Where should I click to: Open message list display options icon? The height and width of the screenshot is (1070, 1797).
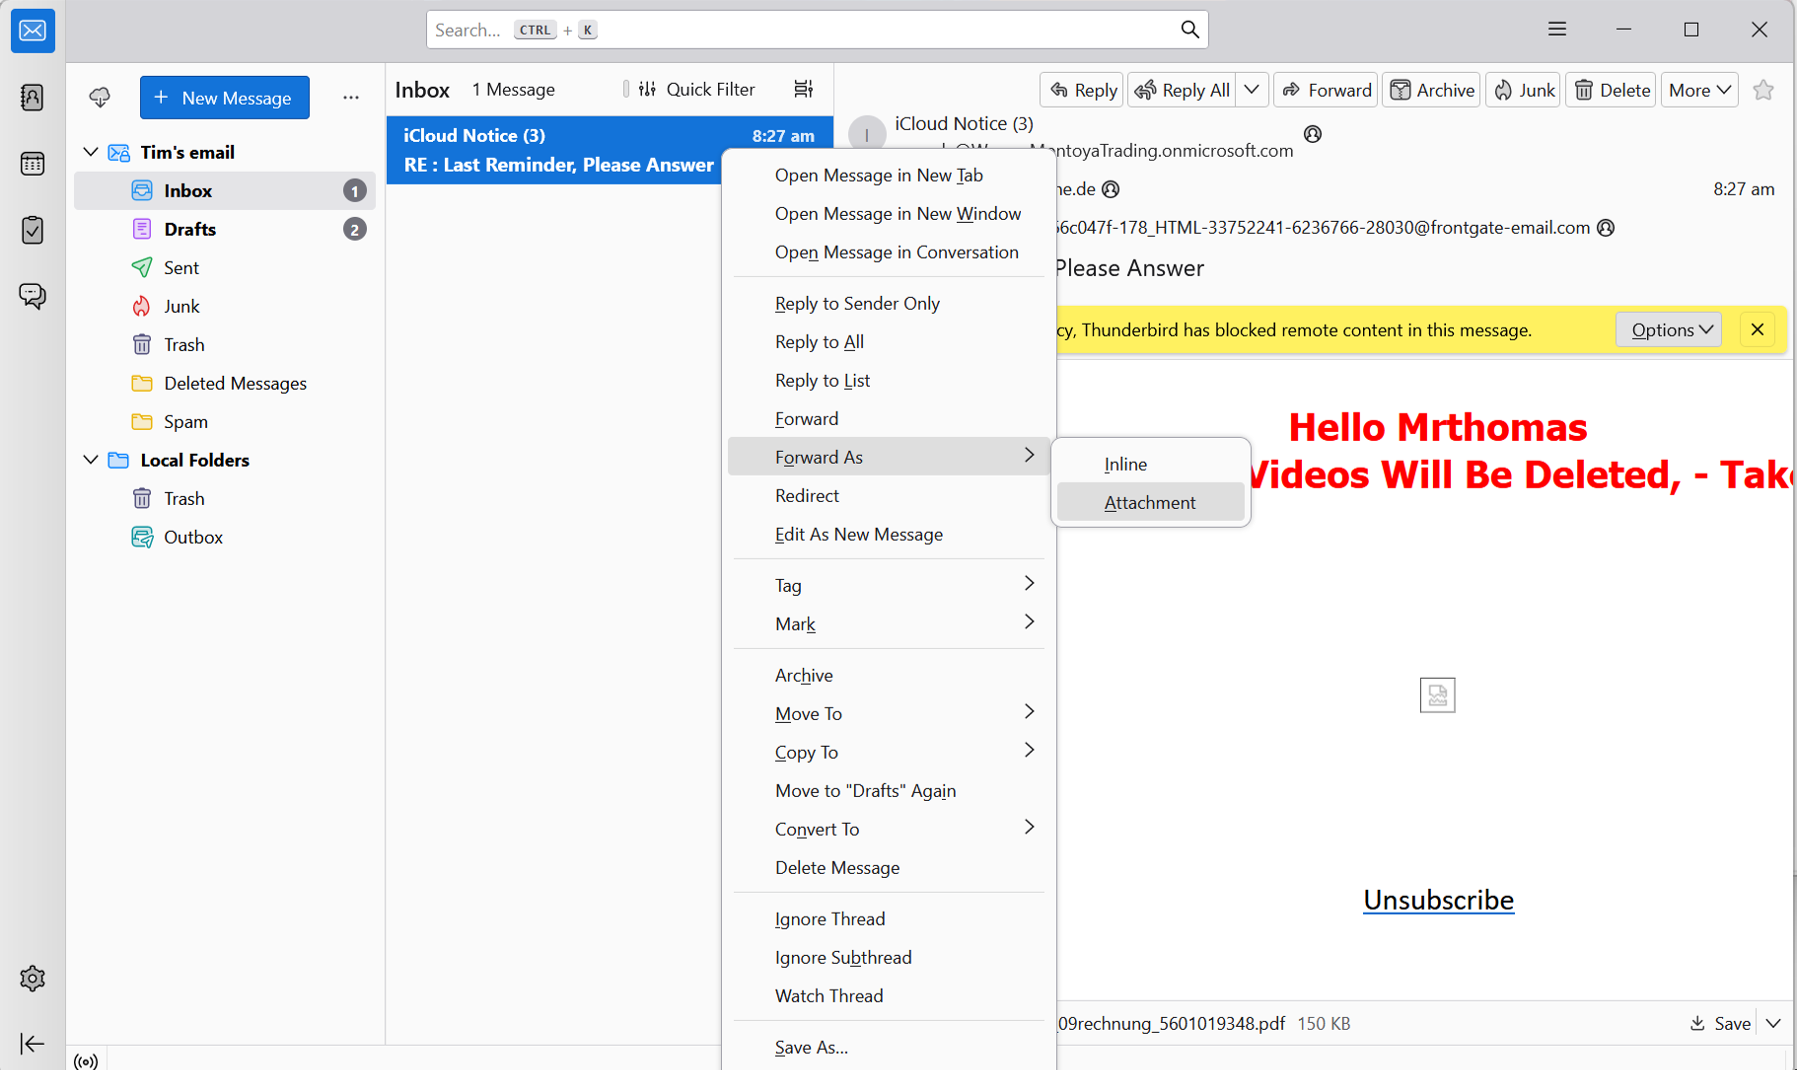803,89
